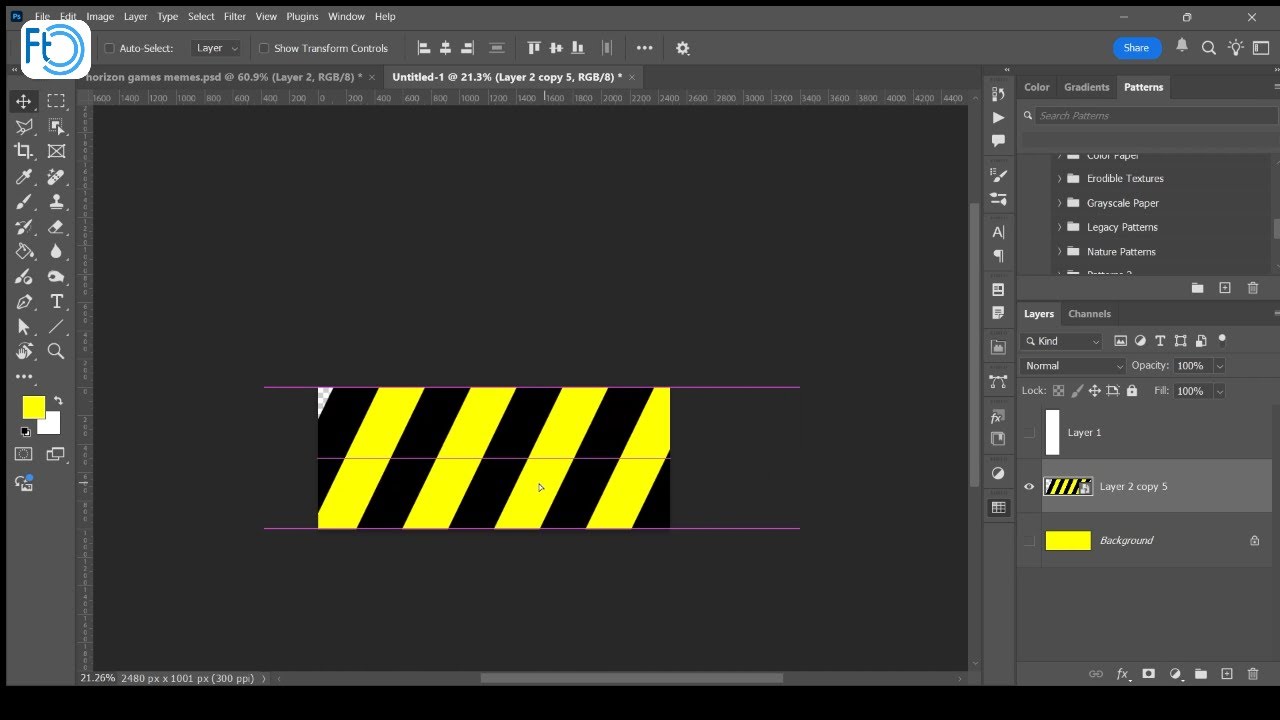Viewport: 1280px width, 720px height.
Task: Select the Eraser tool
Action: click(x=56, y=226)
